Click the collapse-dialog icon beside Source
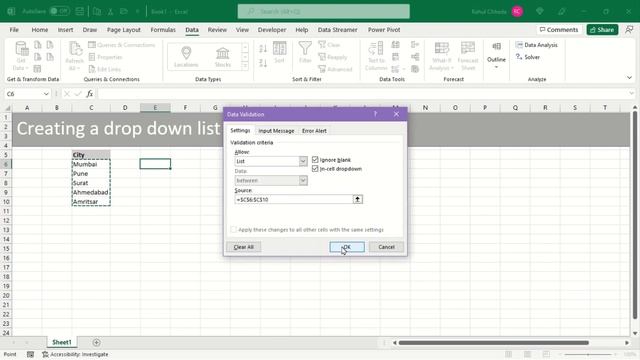Image resolution: width=640 pixels, height=360 pixels. [x=358, y=199]
